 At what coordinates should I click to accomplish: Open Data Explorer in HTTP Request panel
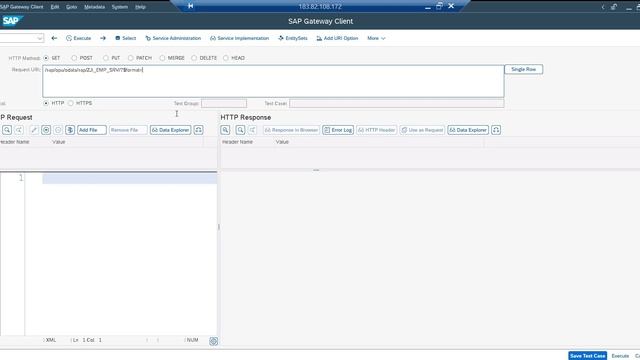click(171, 130)
